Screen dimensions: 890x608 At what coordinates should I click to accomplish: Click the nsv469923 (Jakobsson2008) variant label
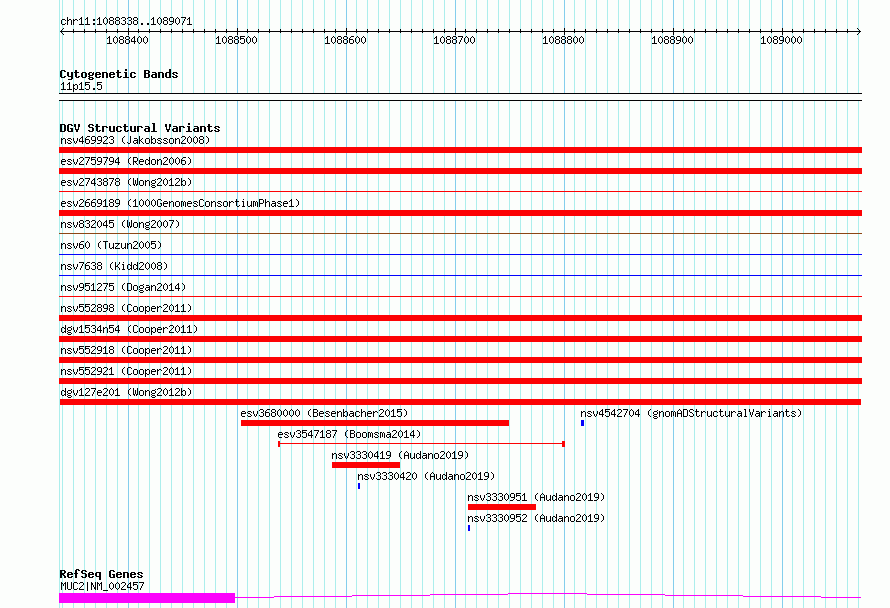(x=135, y=140)
